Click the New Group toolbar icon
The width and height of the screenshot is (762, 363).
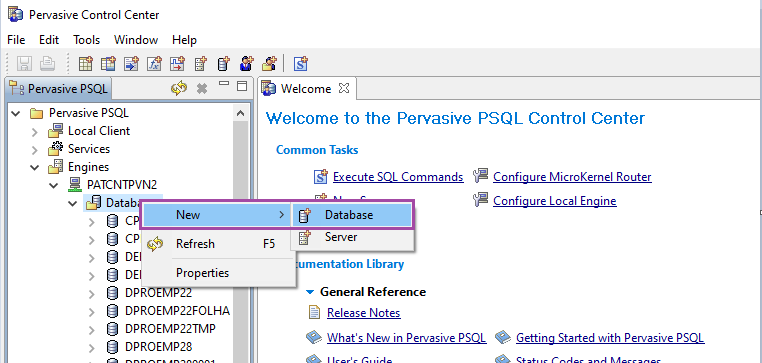point(269,63)
